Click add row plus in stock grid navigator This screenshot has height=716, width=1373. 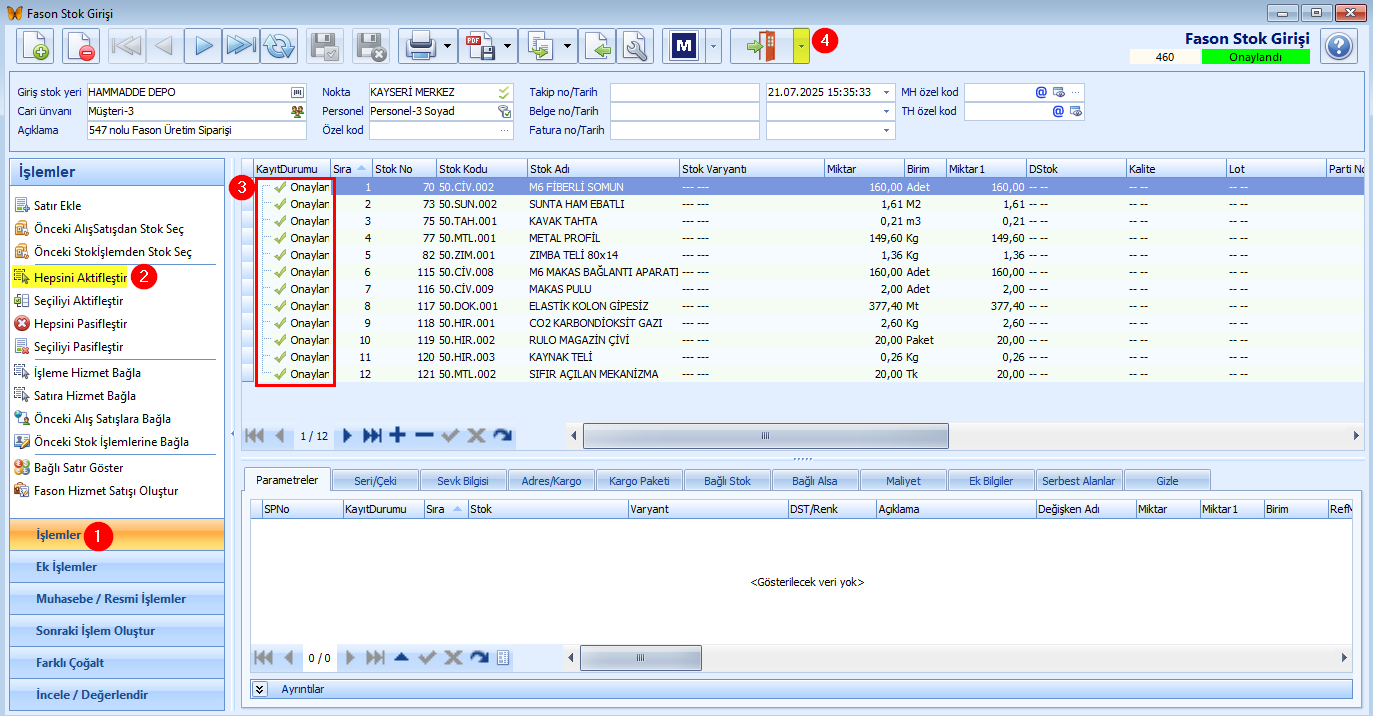[397, 435]
